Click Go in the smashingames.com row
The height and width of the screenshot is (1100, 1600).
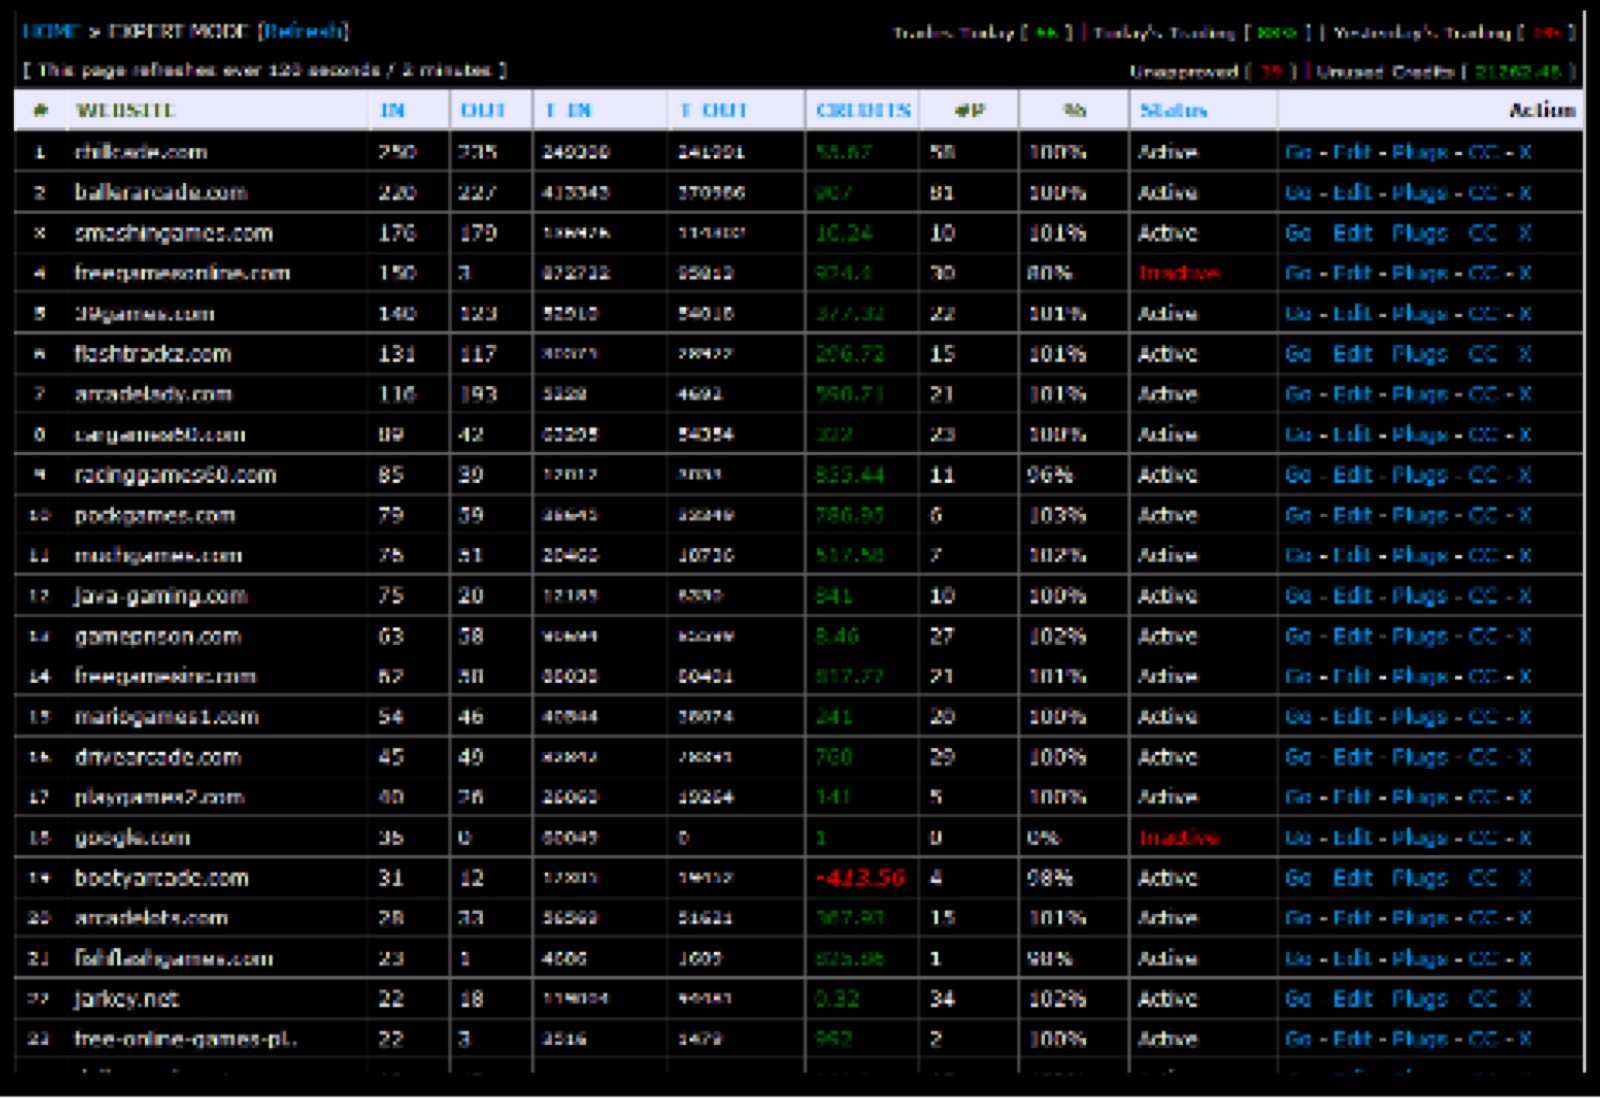(1298, 233)
